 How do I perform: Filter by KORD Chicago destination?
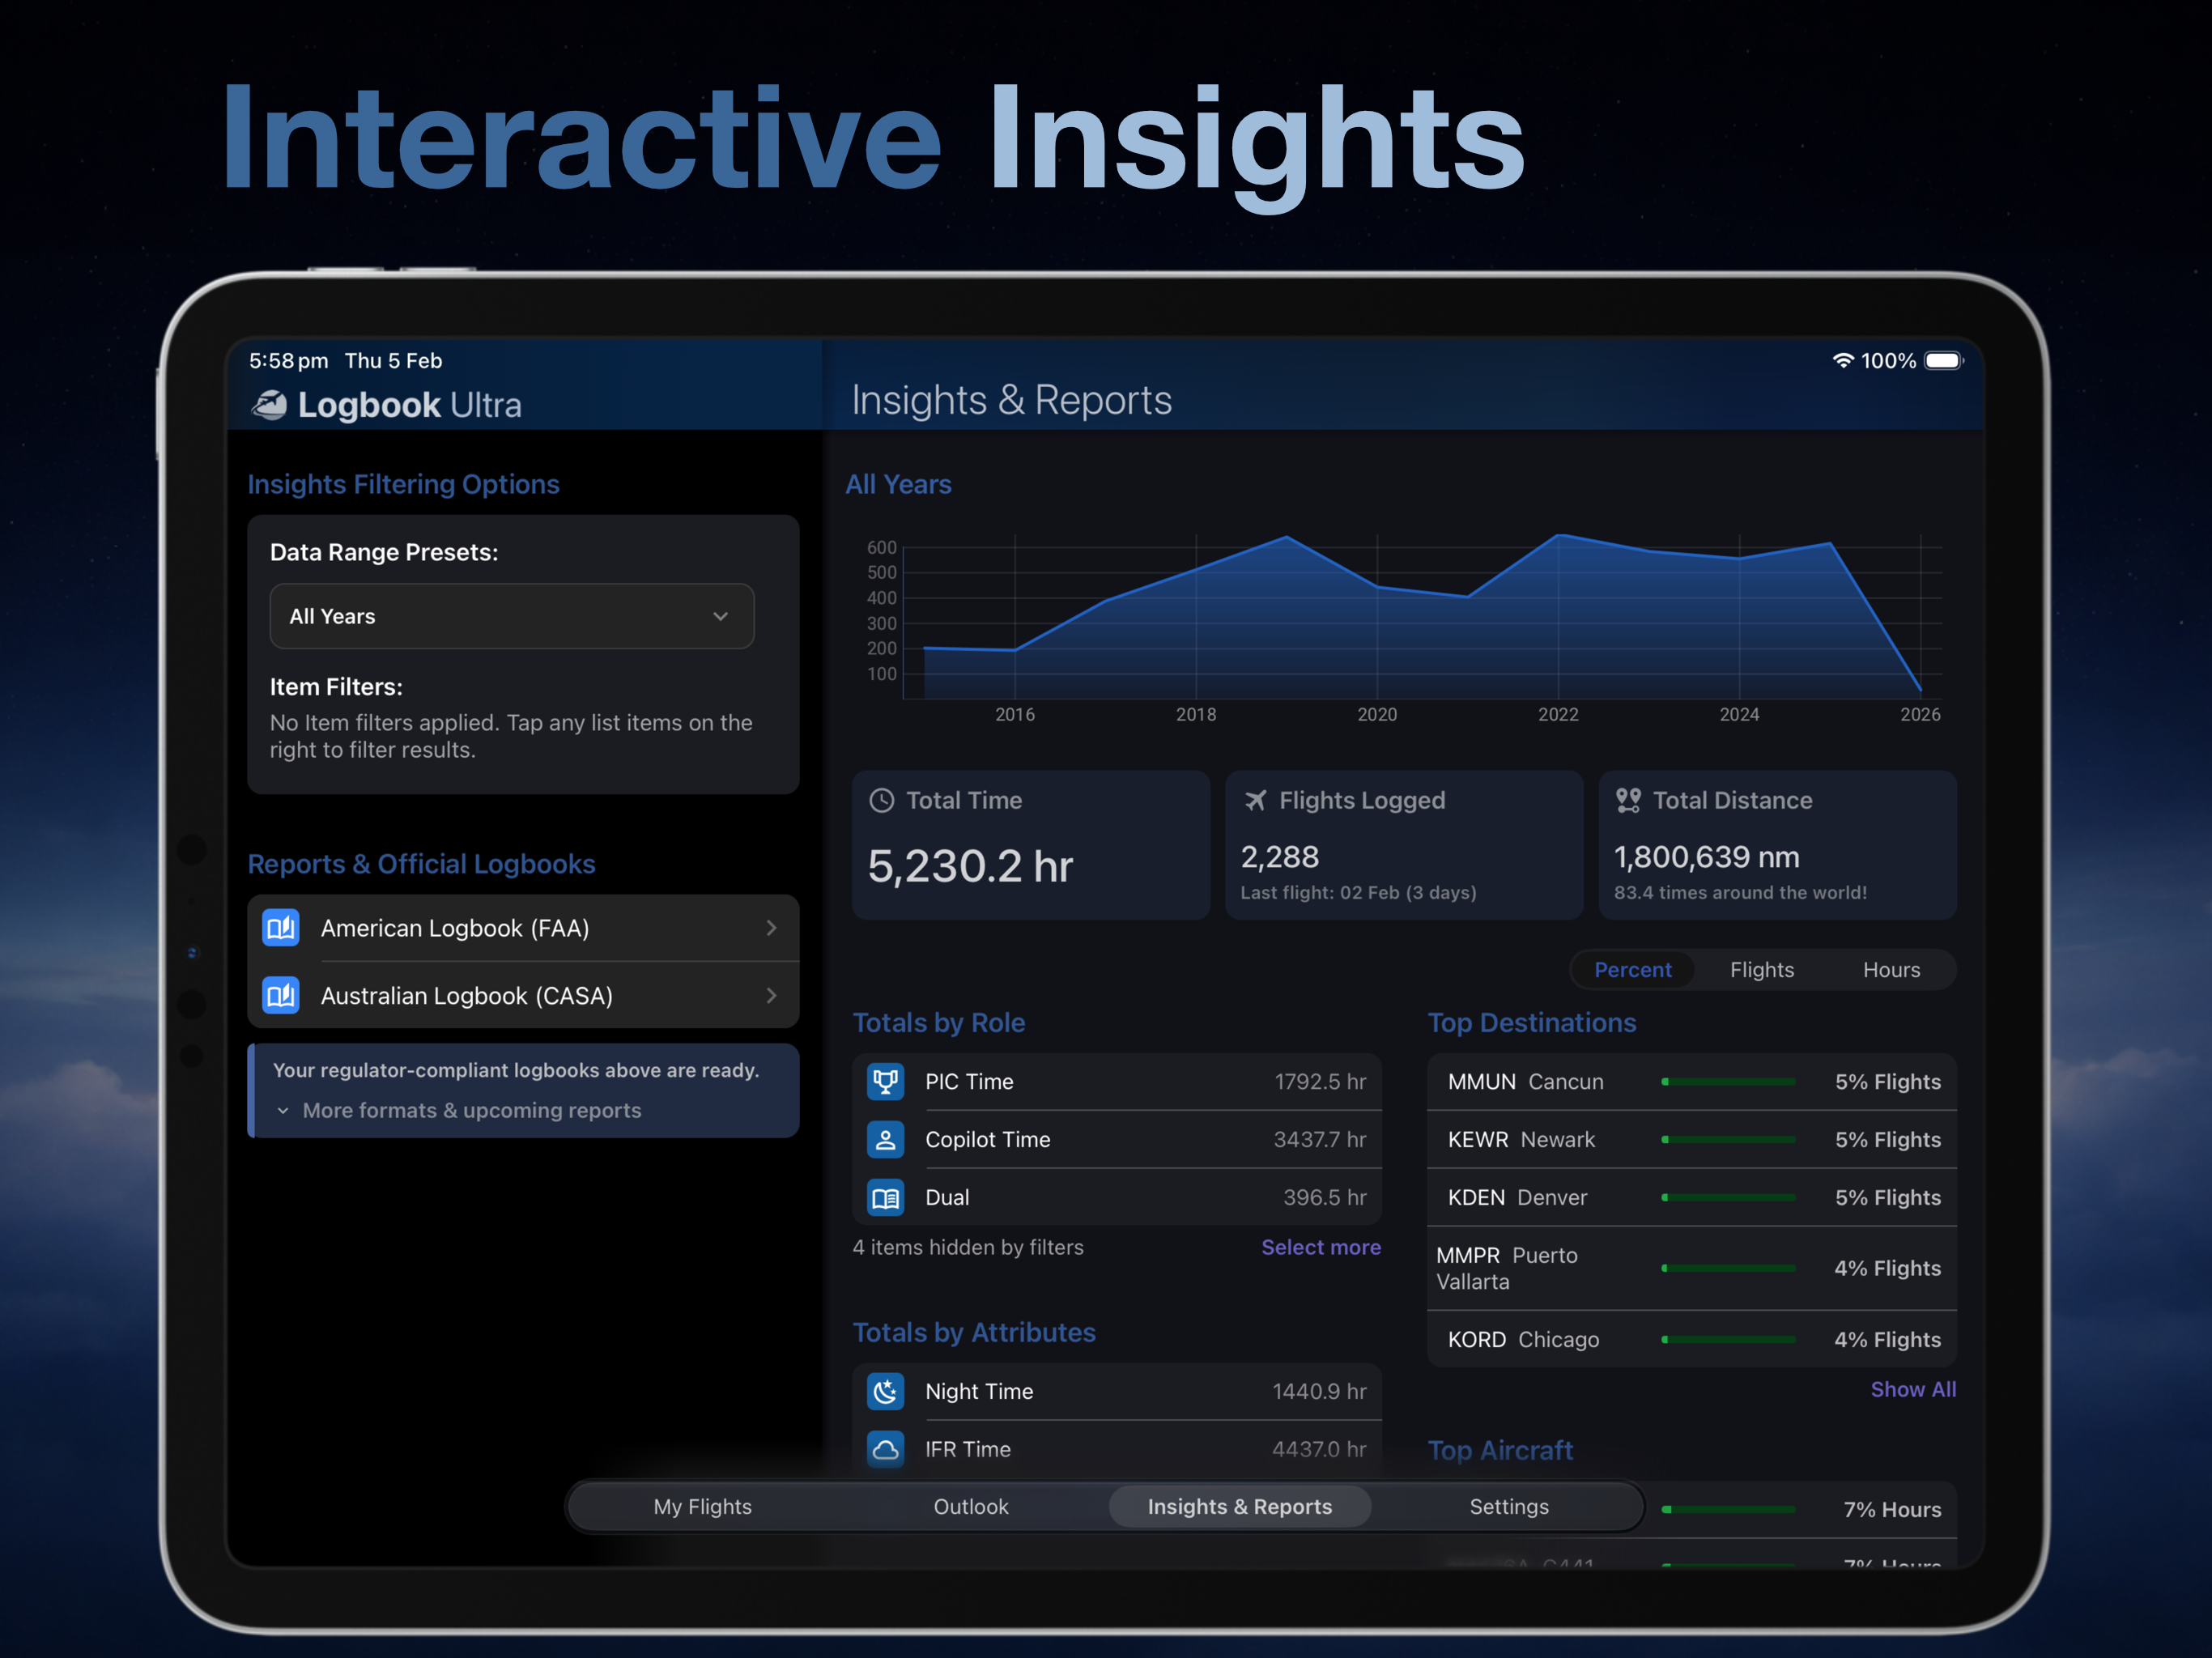(1692, 1340)
